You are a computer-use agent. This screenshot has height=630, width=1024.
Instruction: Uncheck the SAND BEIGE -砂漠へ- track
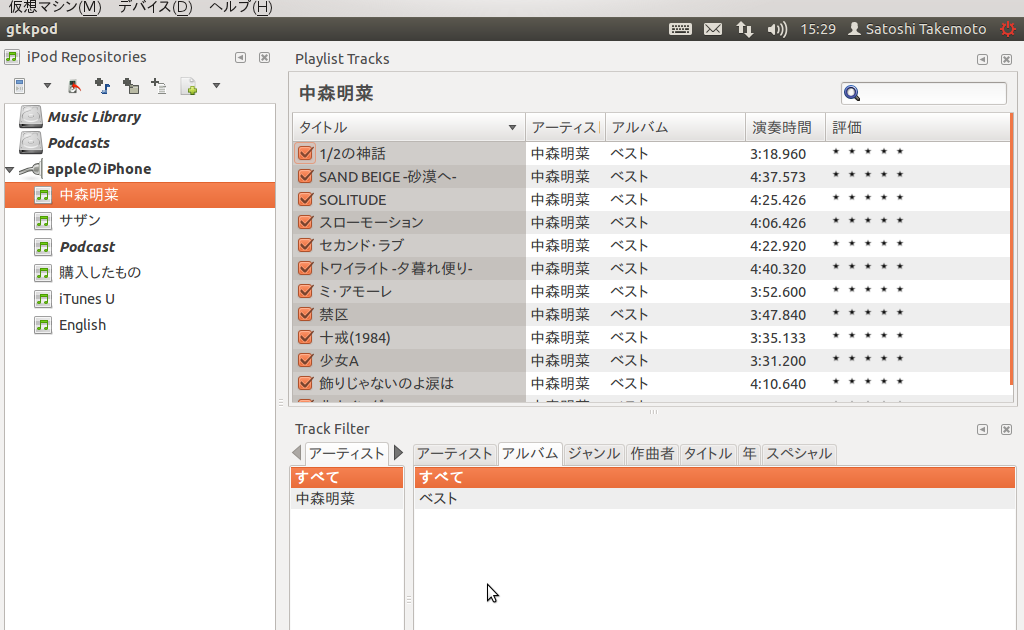click(x=305, y=176)
